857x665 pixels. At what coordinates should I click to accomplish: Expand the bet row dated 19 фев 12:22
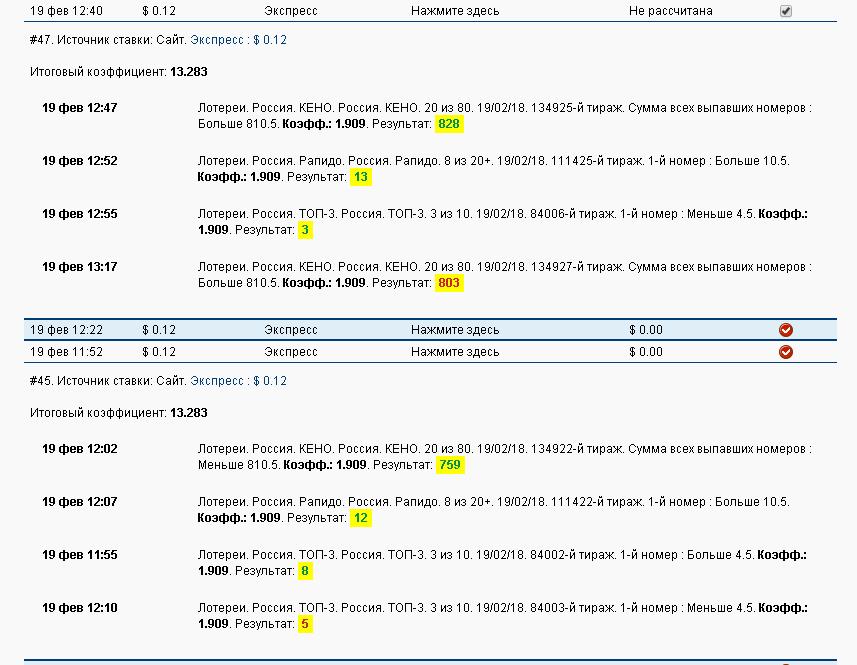tap(66, 330)
